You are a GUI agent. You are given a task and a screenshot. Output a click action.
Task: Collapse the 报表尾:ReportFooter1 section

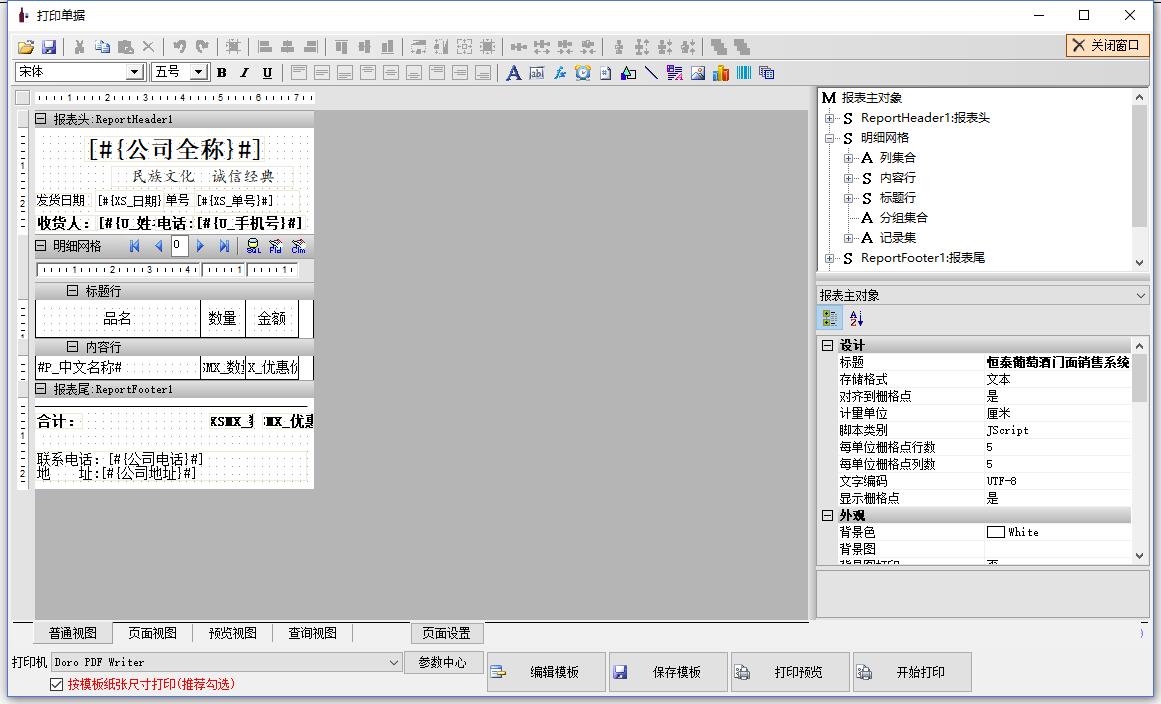click(x=41, y=389)
